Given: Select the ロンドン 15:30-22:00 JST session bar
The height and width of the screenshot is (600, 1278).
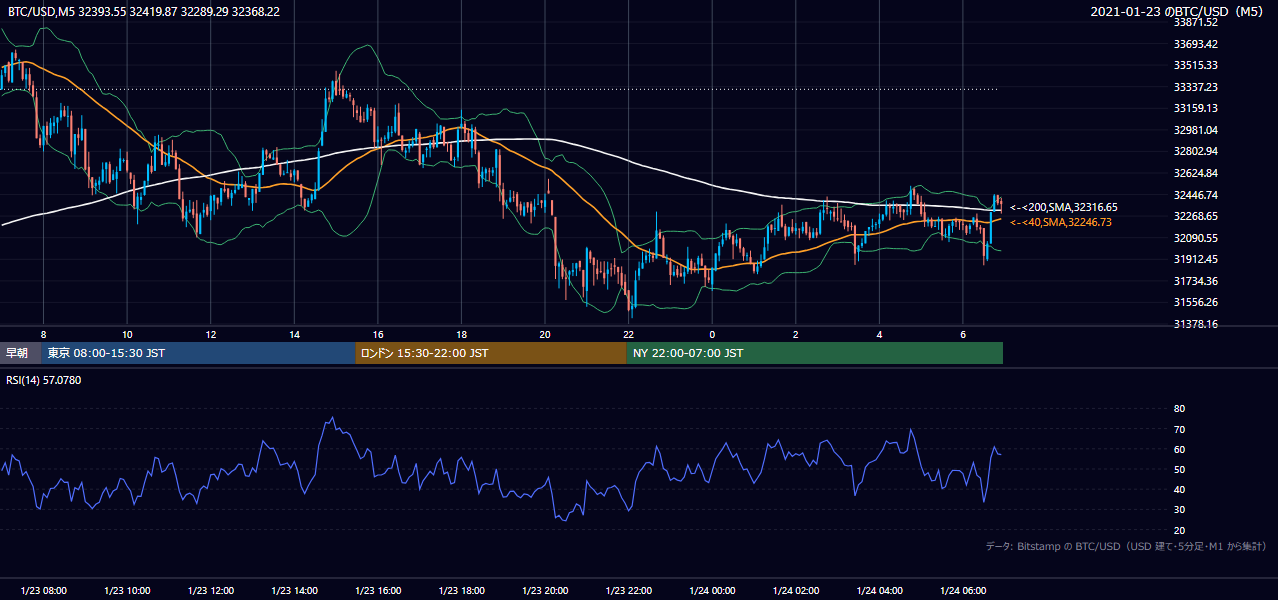Looking at the screenshot, I should (x=491, y=353).
